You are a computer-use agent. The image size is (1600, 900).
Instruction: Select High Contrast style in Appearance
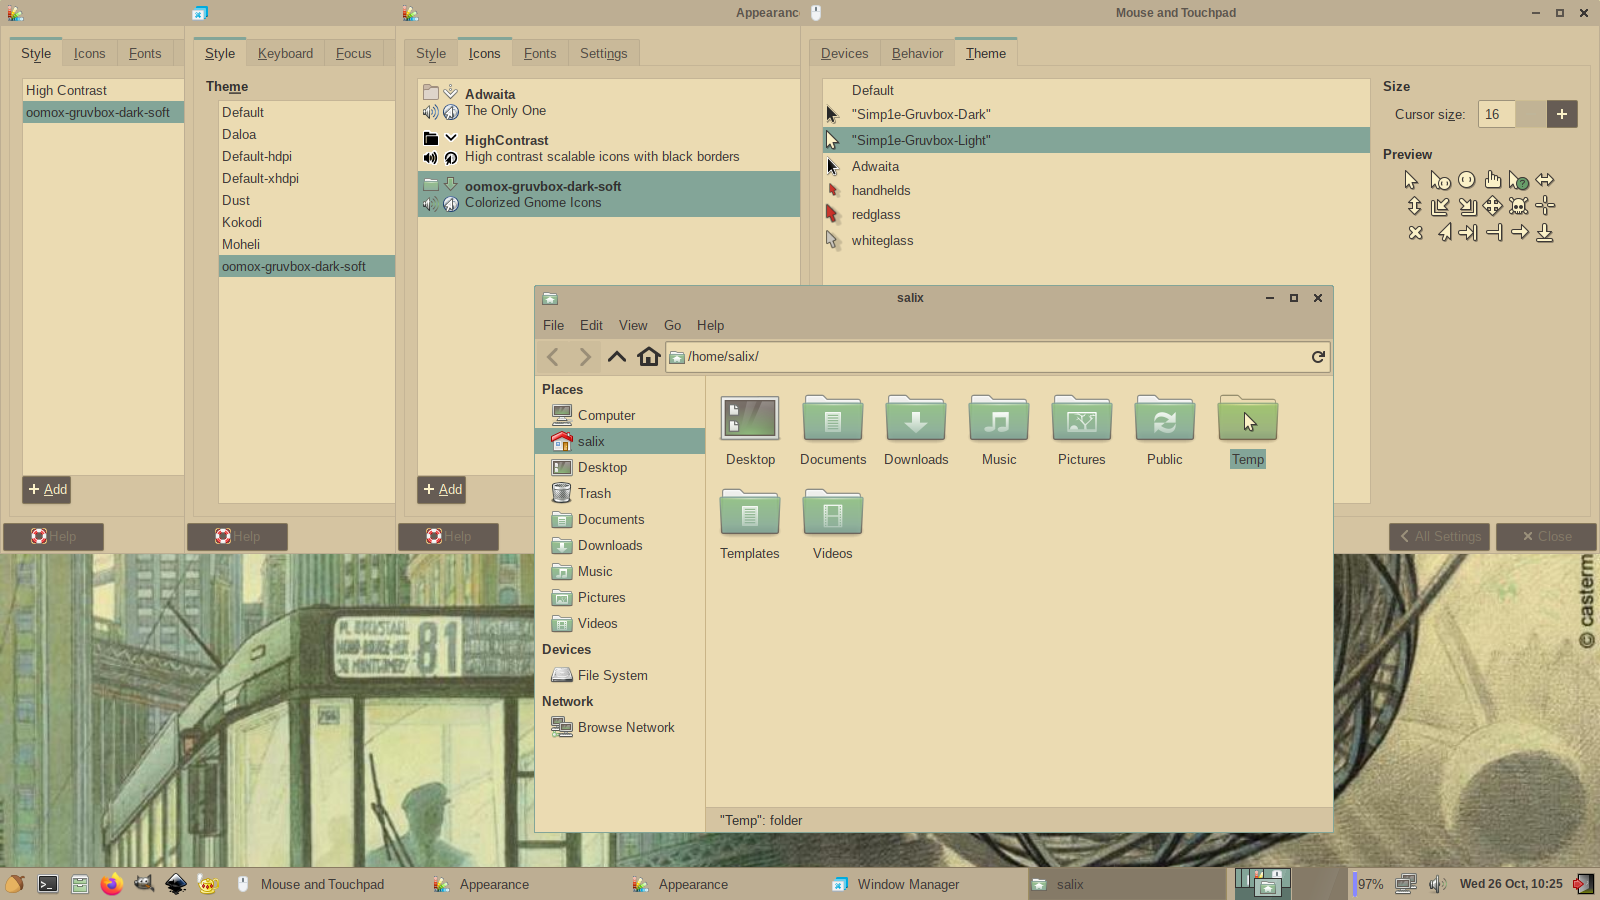[103, 90]
